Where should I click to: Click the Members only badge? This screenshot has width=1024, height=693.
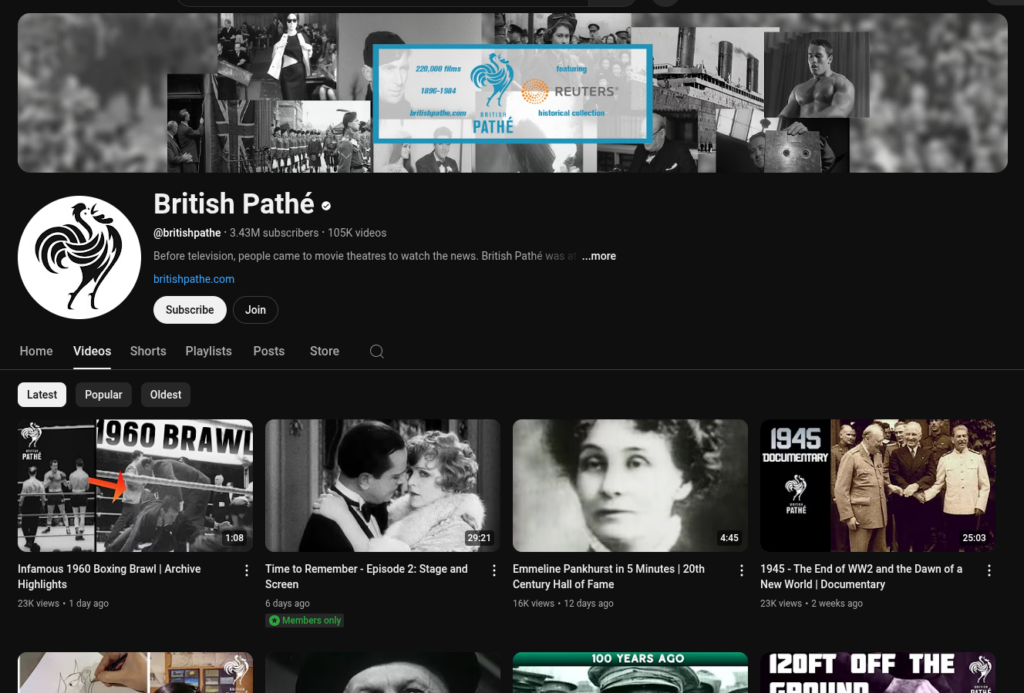[305, 620]
